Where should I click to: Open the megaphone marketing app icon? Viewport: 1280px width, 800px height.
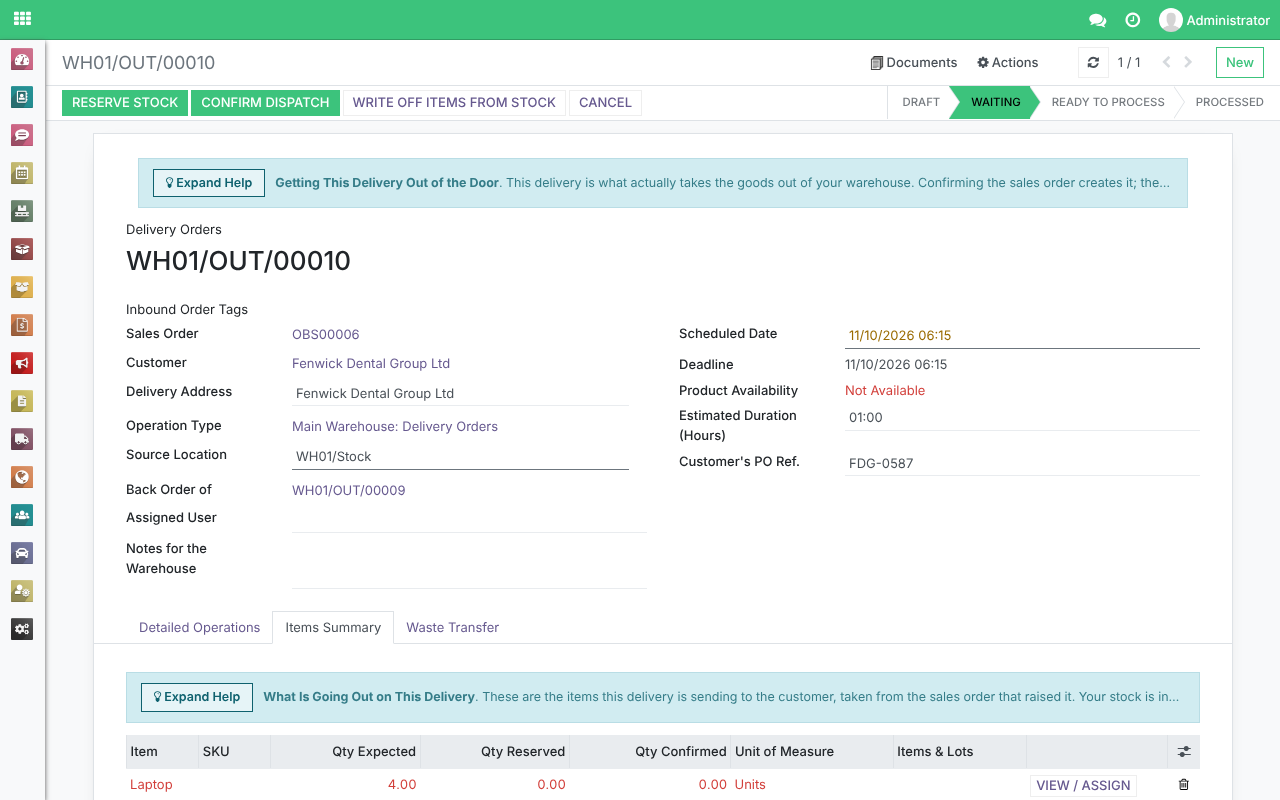pos(22,363)
